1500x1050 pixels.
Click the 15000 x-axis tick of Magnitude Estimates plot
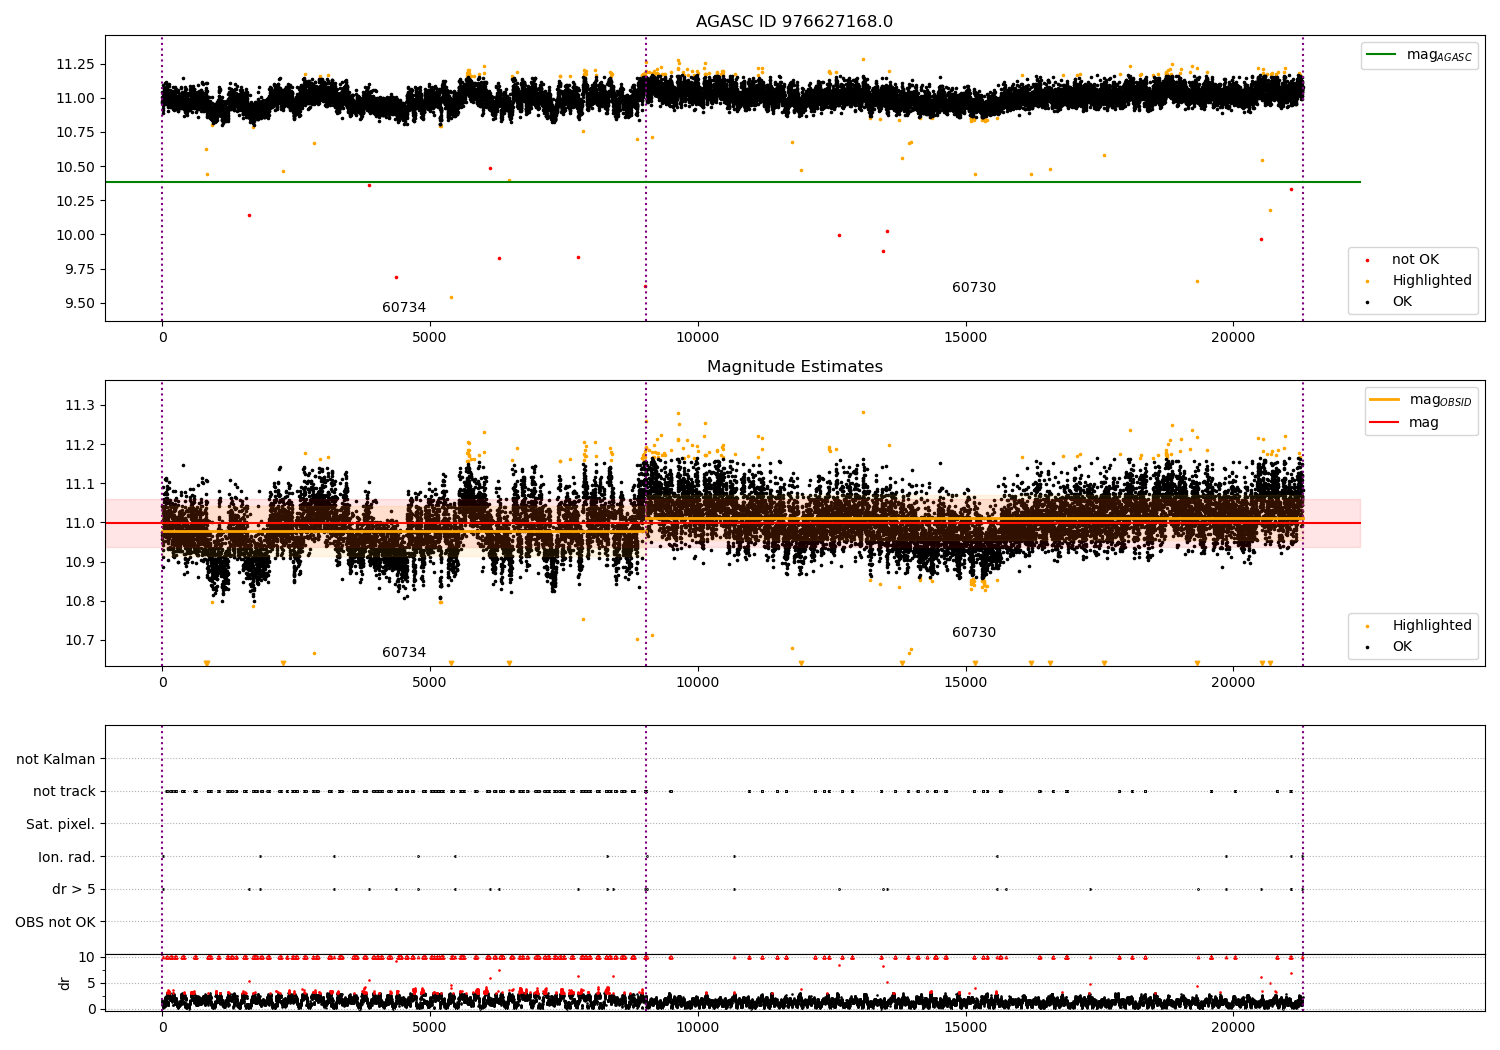click(965, 684)
